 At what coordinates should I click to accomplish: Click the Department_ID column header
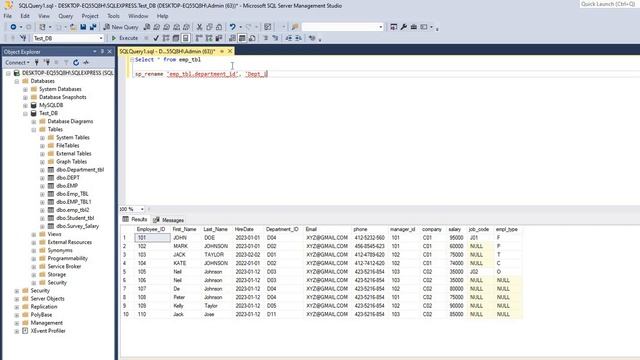click(x=282, y=229)
